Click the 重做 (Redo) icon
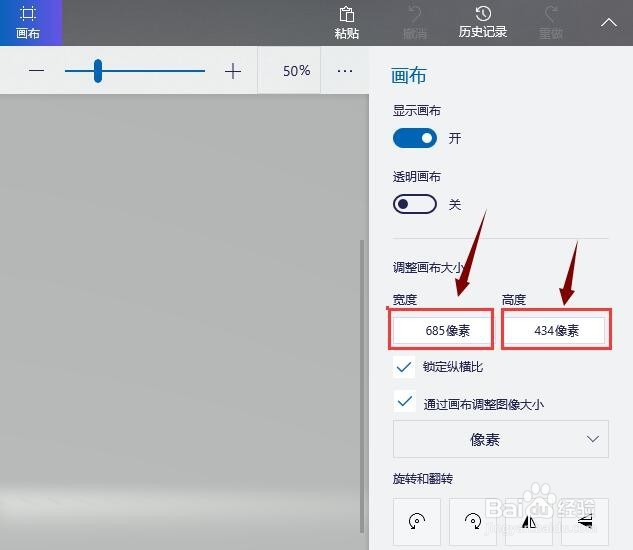This screenshot has width=633, height=550. pyautogui.click(x=551, y=23)
